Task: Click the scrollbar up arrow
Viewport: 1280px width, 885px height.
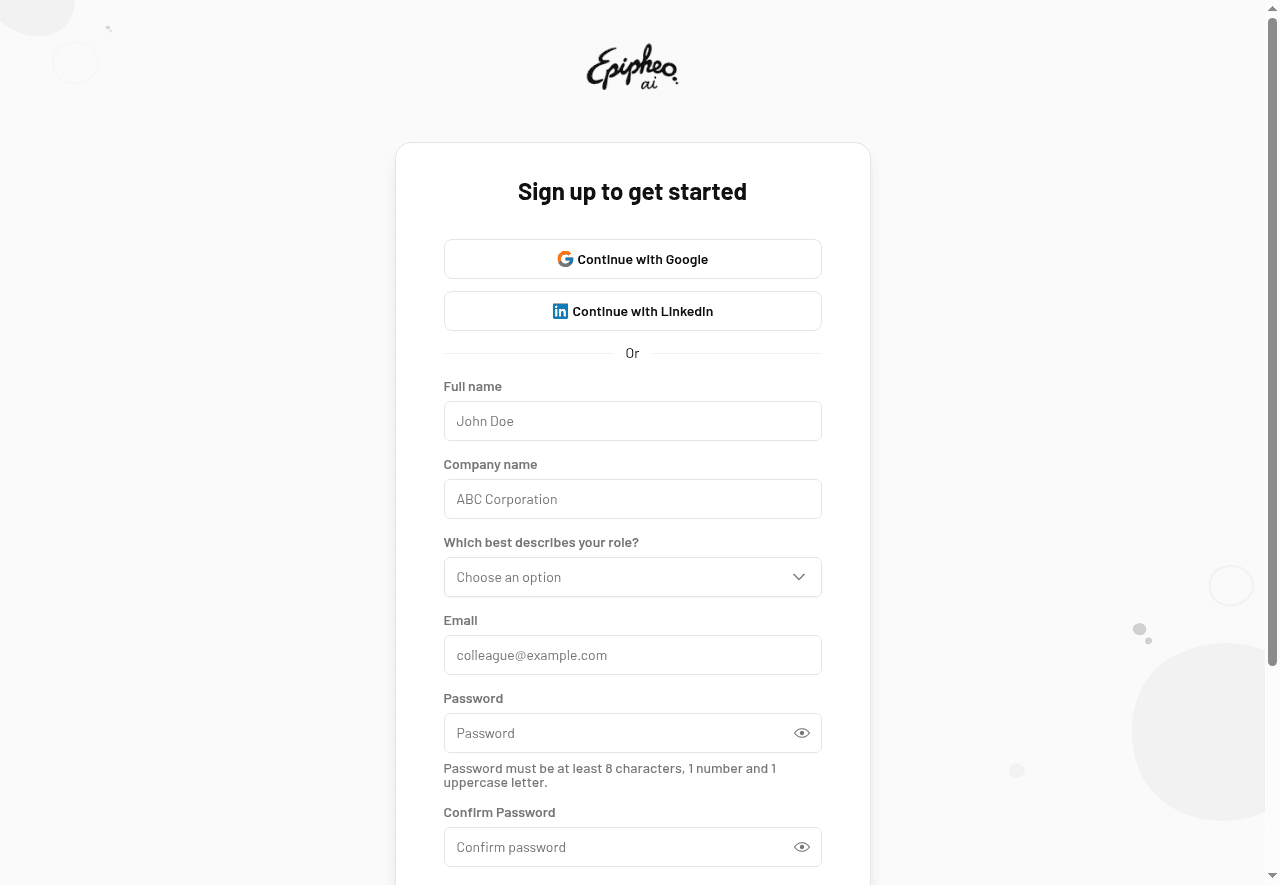Action: (1272, 8)
